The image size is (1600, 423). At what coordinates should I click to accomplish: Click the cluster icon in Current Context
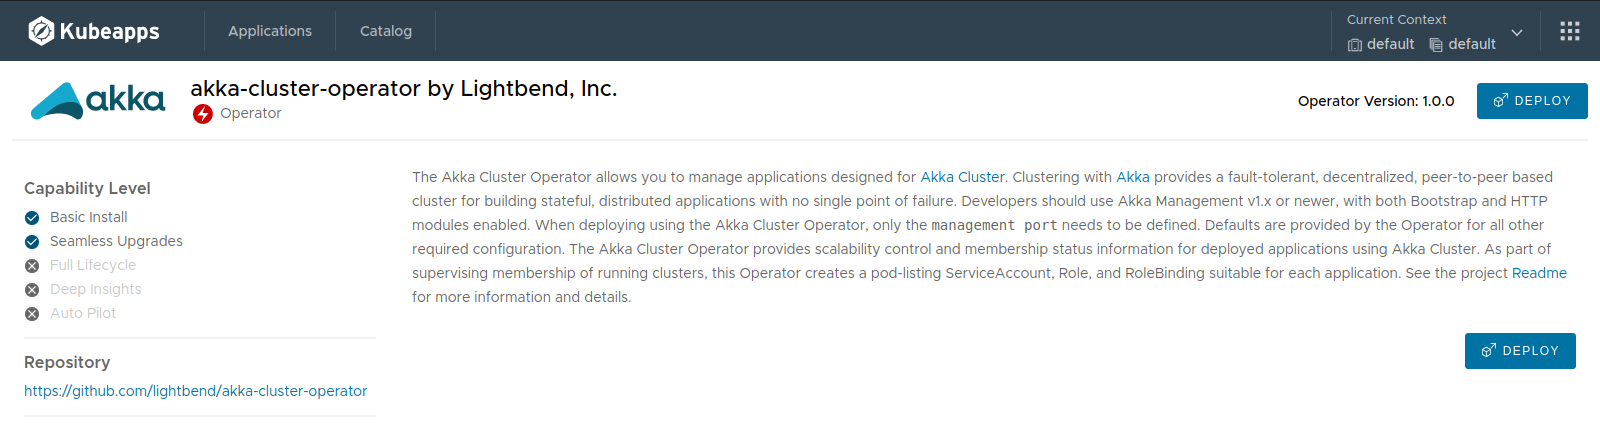[1355, 45]
